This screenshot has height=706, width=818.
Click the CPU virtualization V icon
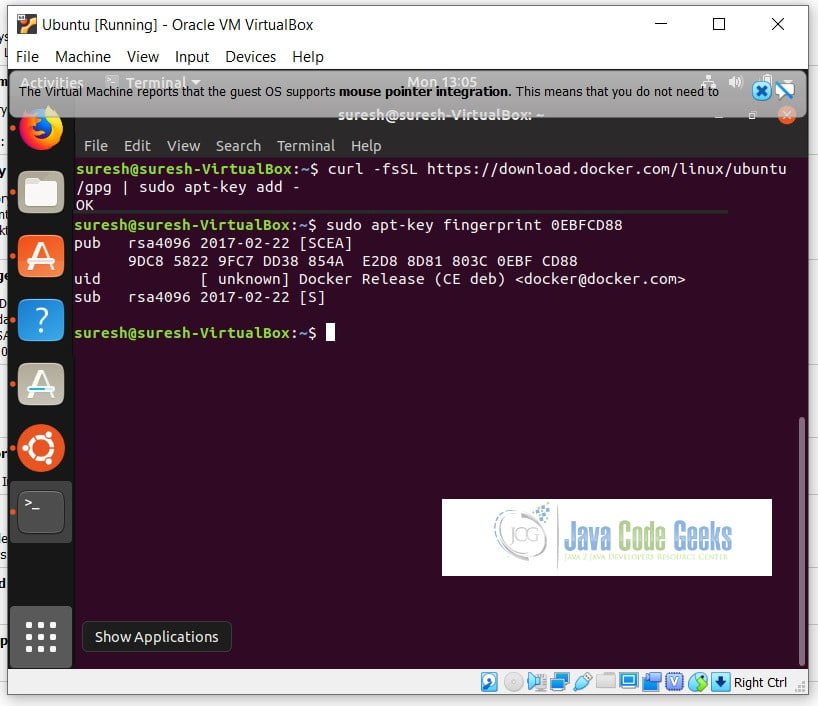[675, 682]
